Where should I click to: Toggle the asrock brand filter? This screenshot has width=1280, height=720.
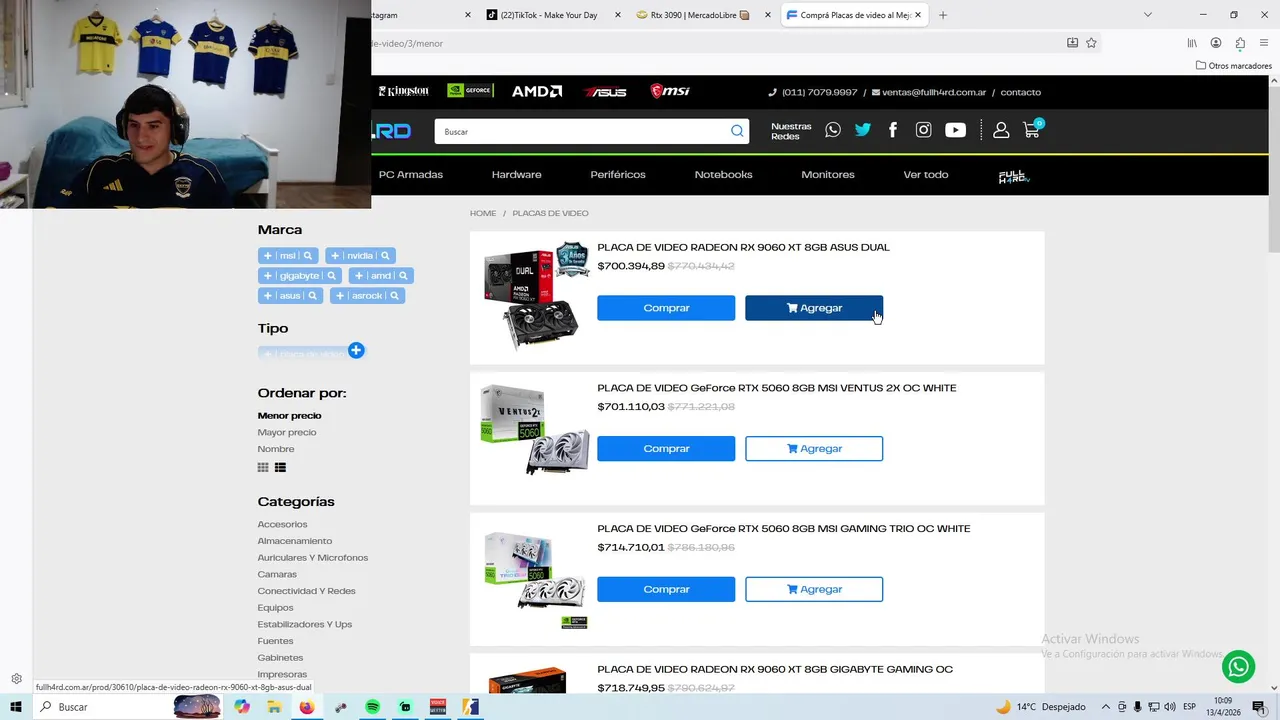pos(367,296)
